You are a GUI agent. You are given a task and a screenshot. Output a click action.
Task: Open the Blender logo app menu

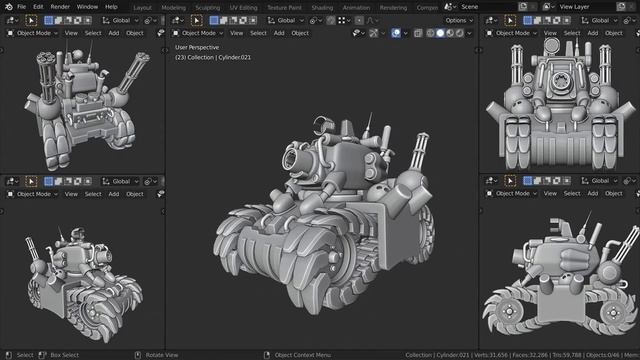click(9, 7)
